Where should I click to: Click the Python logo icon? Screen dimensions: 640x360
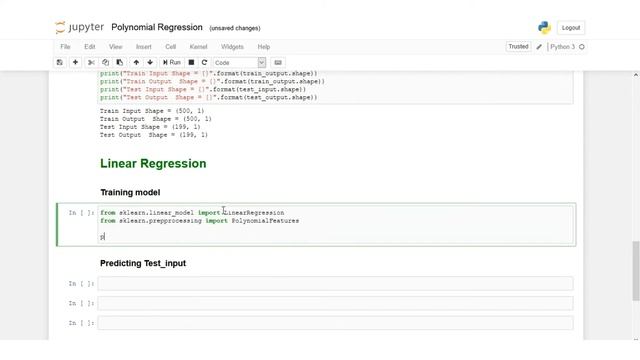click(x=544, y=27)
